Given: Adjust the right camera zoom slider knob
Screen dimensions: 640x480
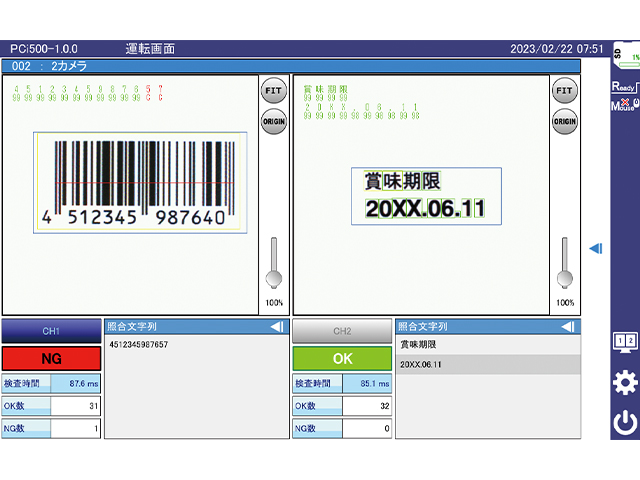Looking at the screenshot, I should click(565, 280).
